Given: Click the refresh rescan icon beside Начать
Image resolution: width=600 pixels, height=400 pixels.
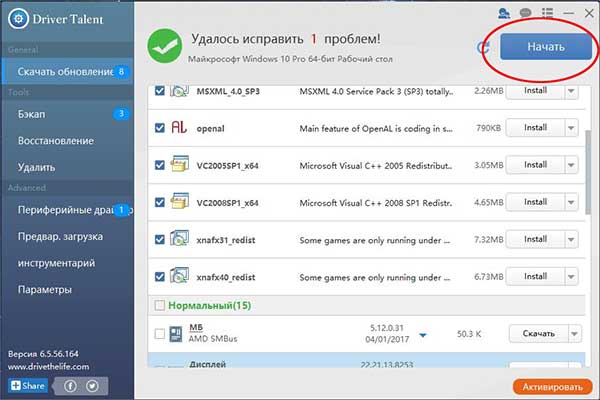Looking at the screenshot, I should [484, 47].
